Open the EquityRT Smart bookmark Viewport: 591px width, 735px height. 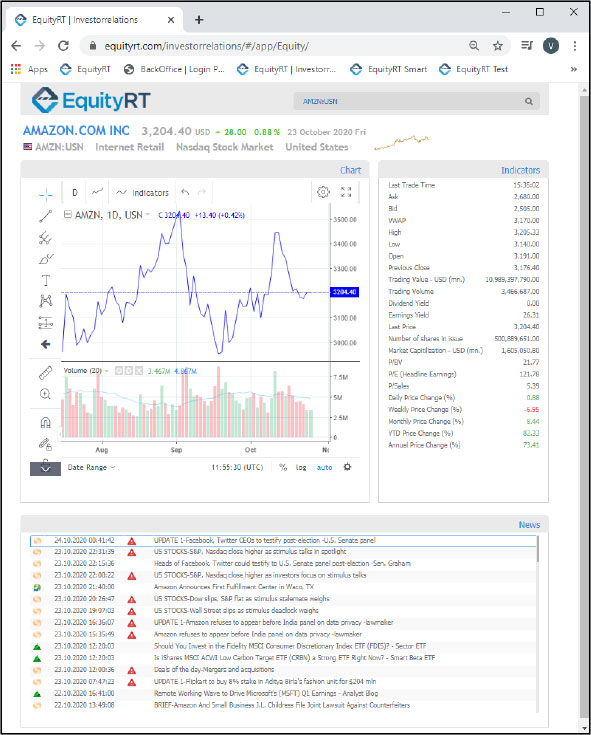tap(389, 69)
